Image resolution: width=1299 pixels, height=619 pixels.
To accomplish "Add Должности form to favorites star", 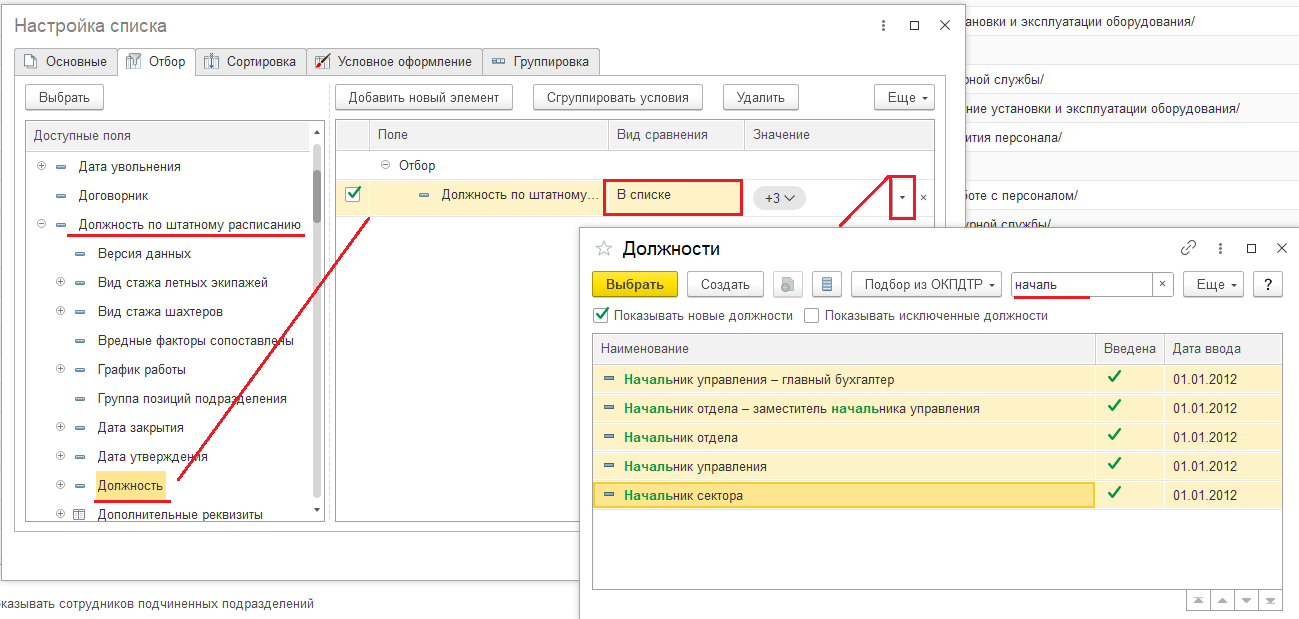I will (x=603, y=249).
